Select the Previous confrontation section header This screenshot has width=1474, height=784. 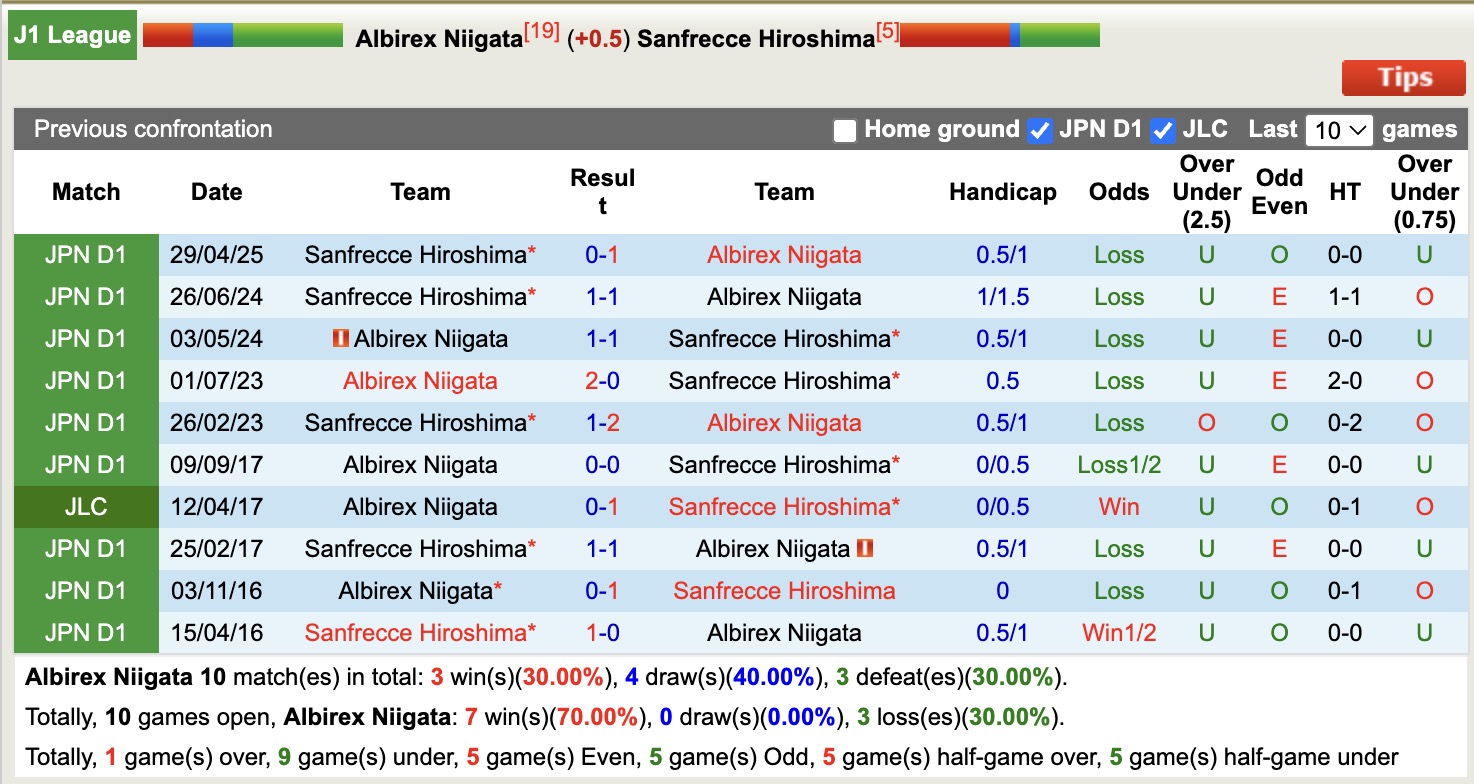(x=153, y=129)
